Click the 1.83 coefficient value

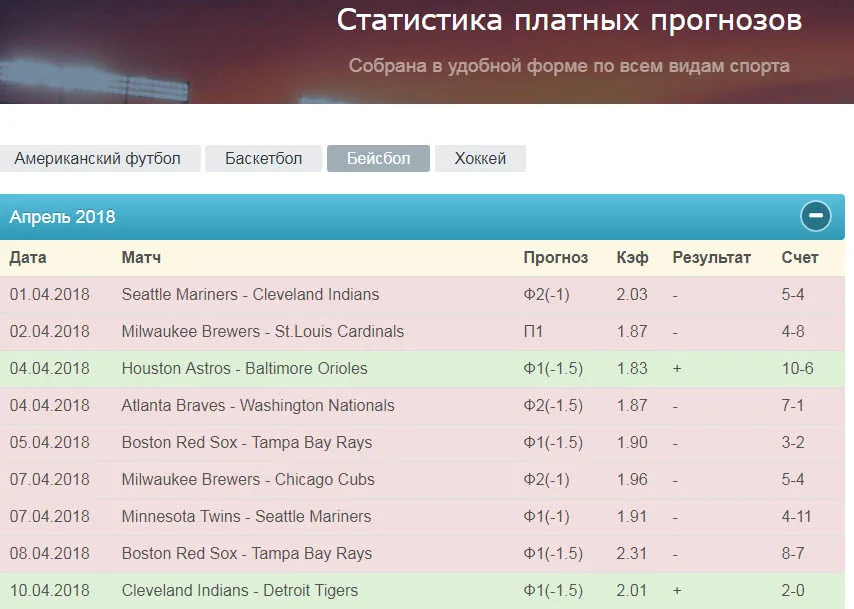[632, 368]
